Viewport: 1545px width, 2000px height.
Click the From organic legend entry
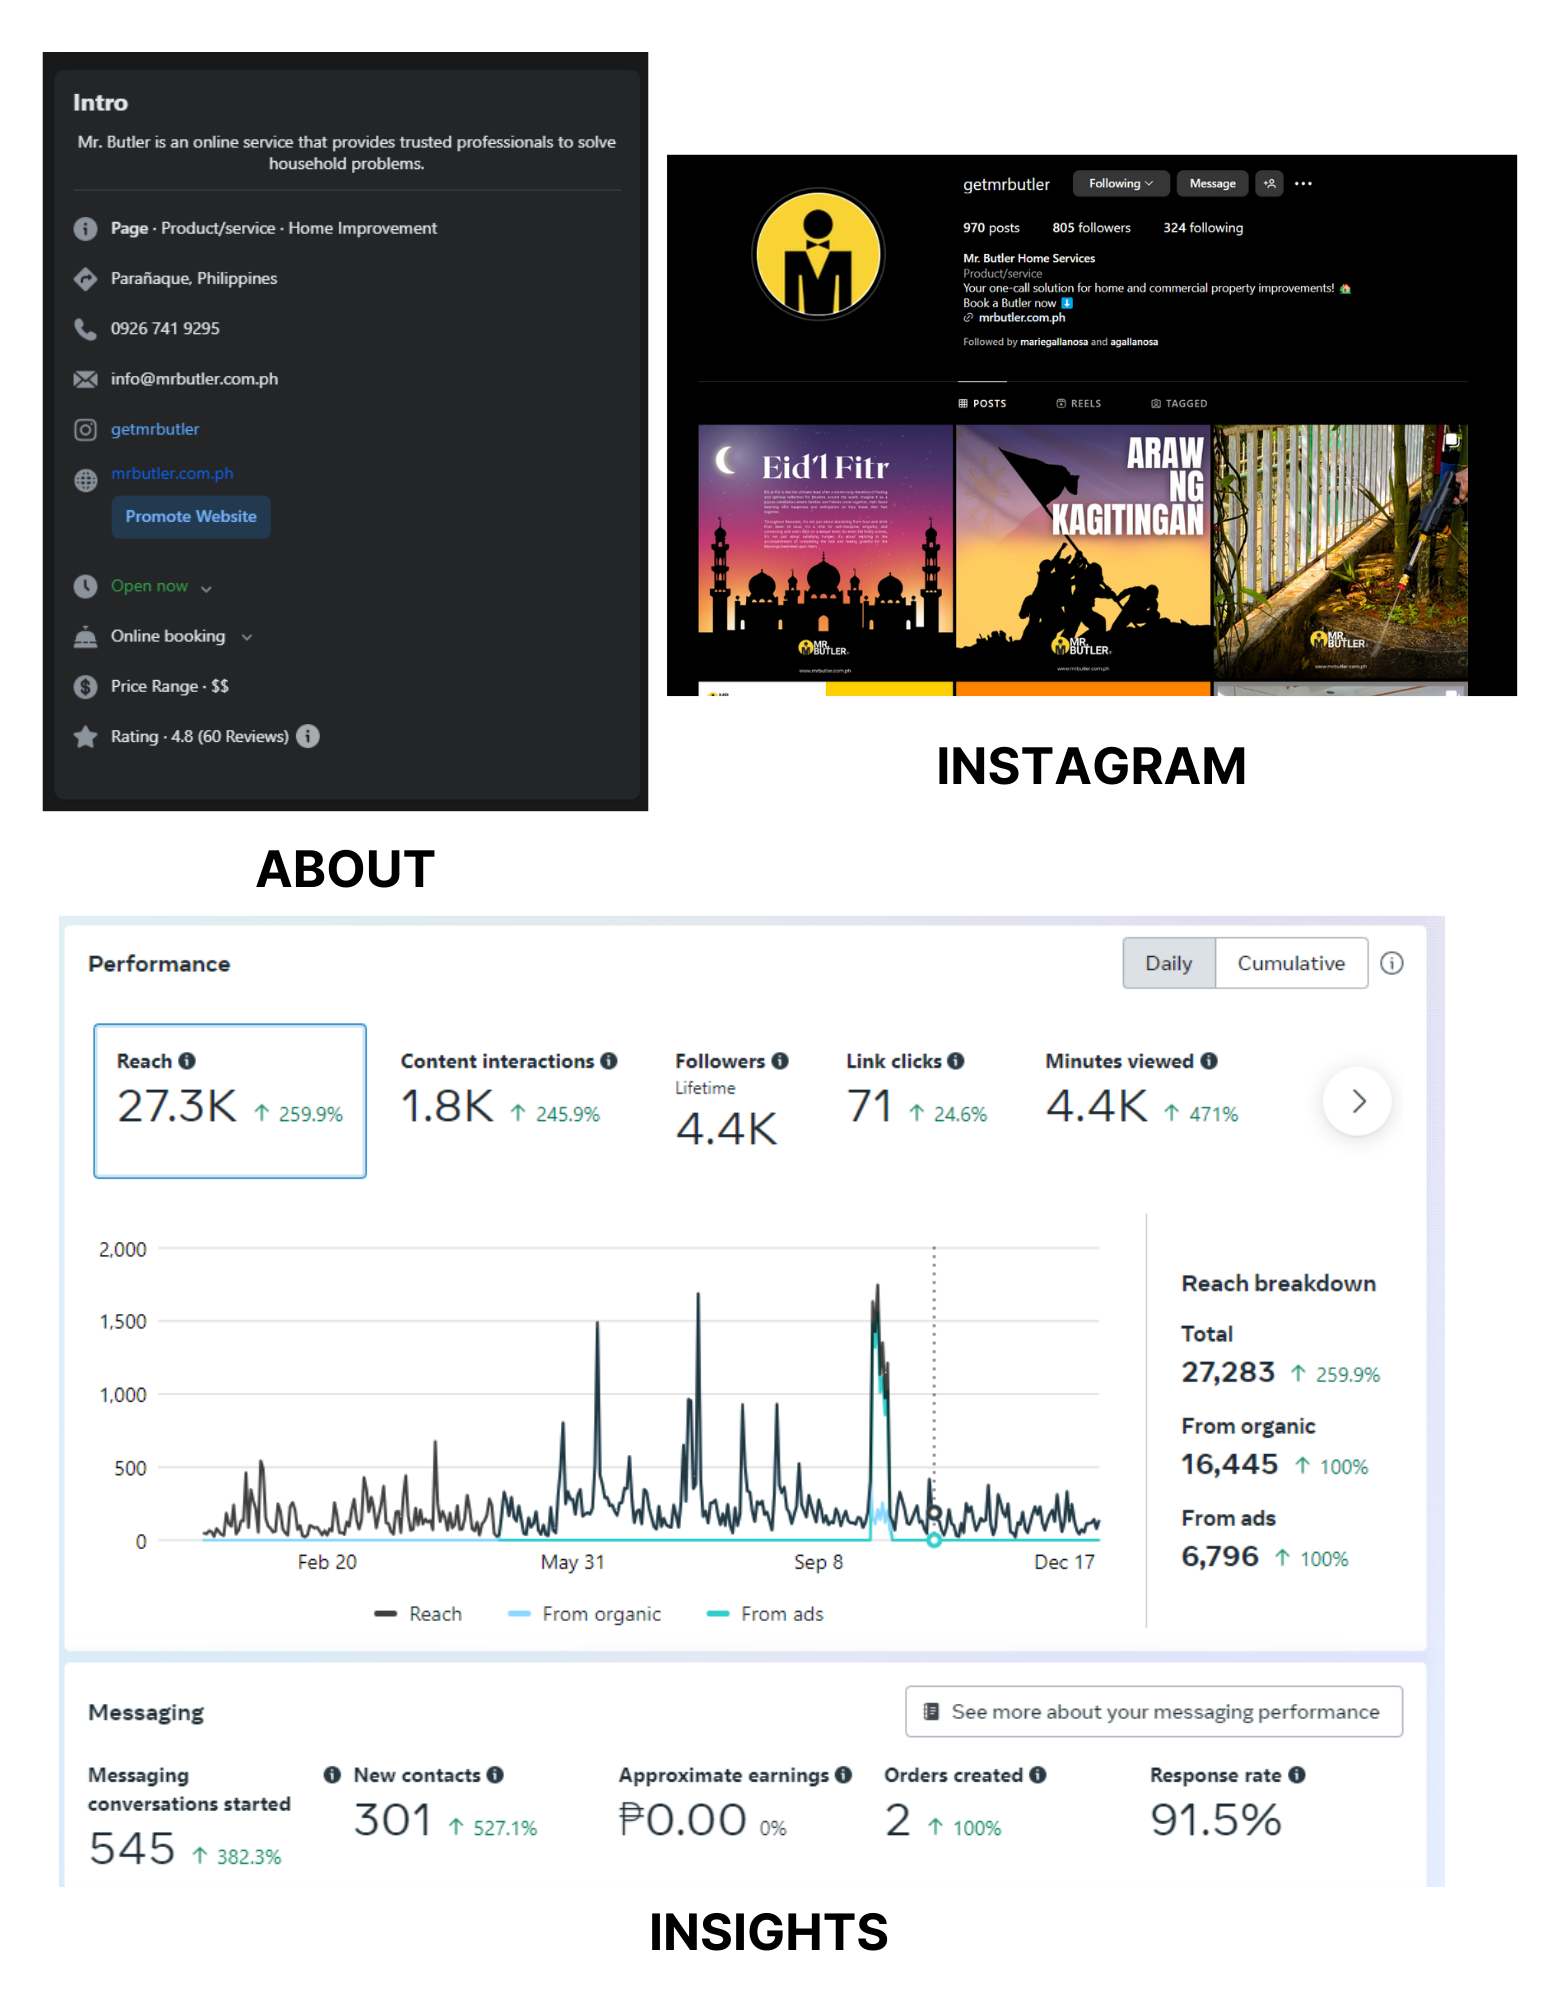[585, 1614]
